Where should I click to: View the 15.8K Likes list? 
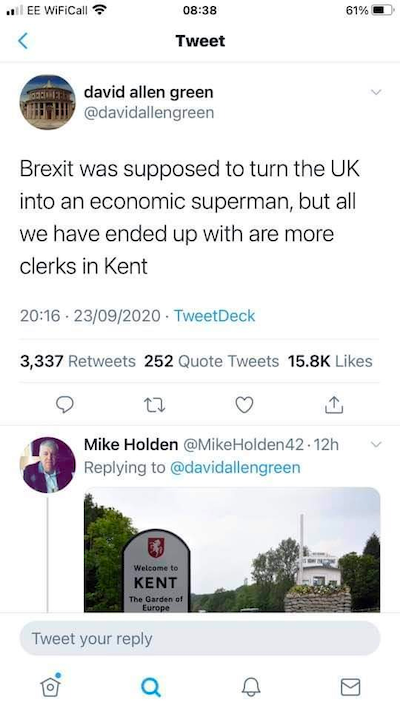pyautogui.click(x=330, y=361)
